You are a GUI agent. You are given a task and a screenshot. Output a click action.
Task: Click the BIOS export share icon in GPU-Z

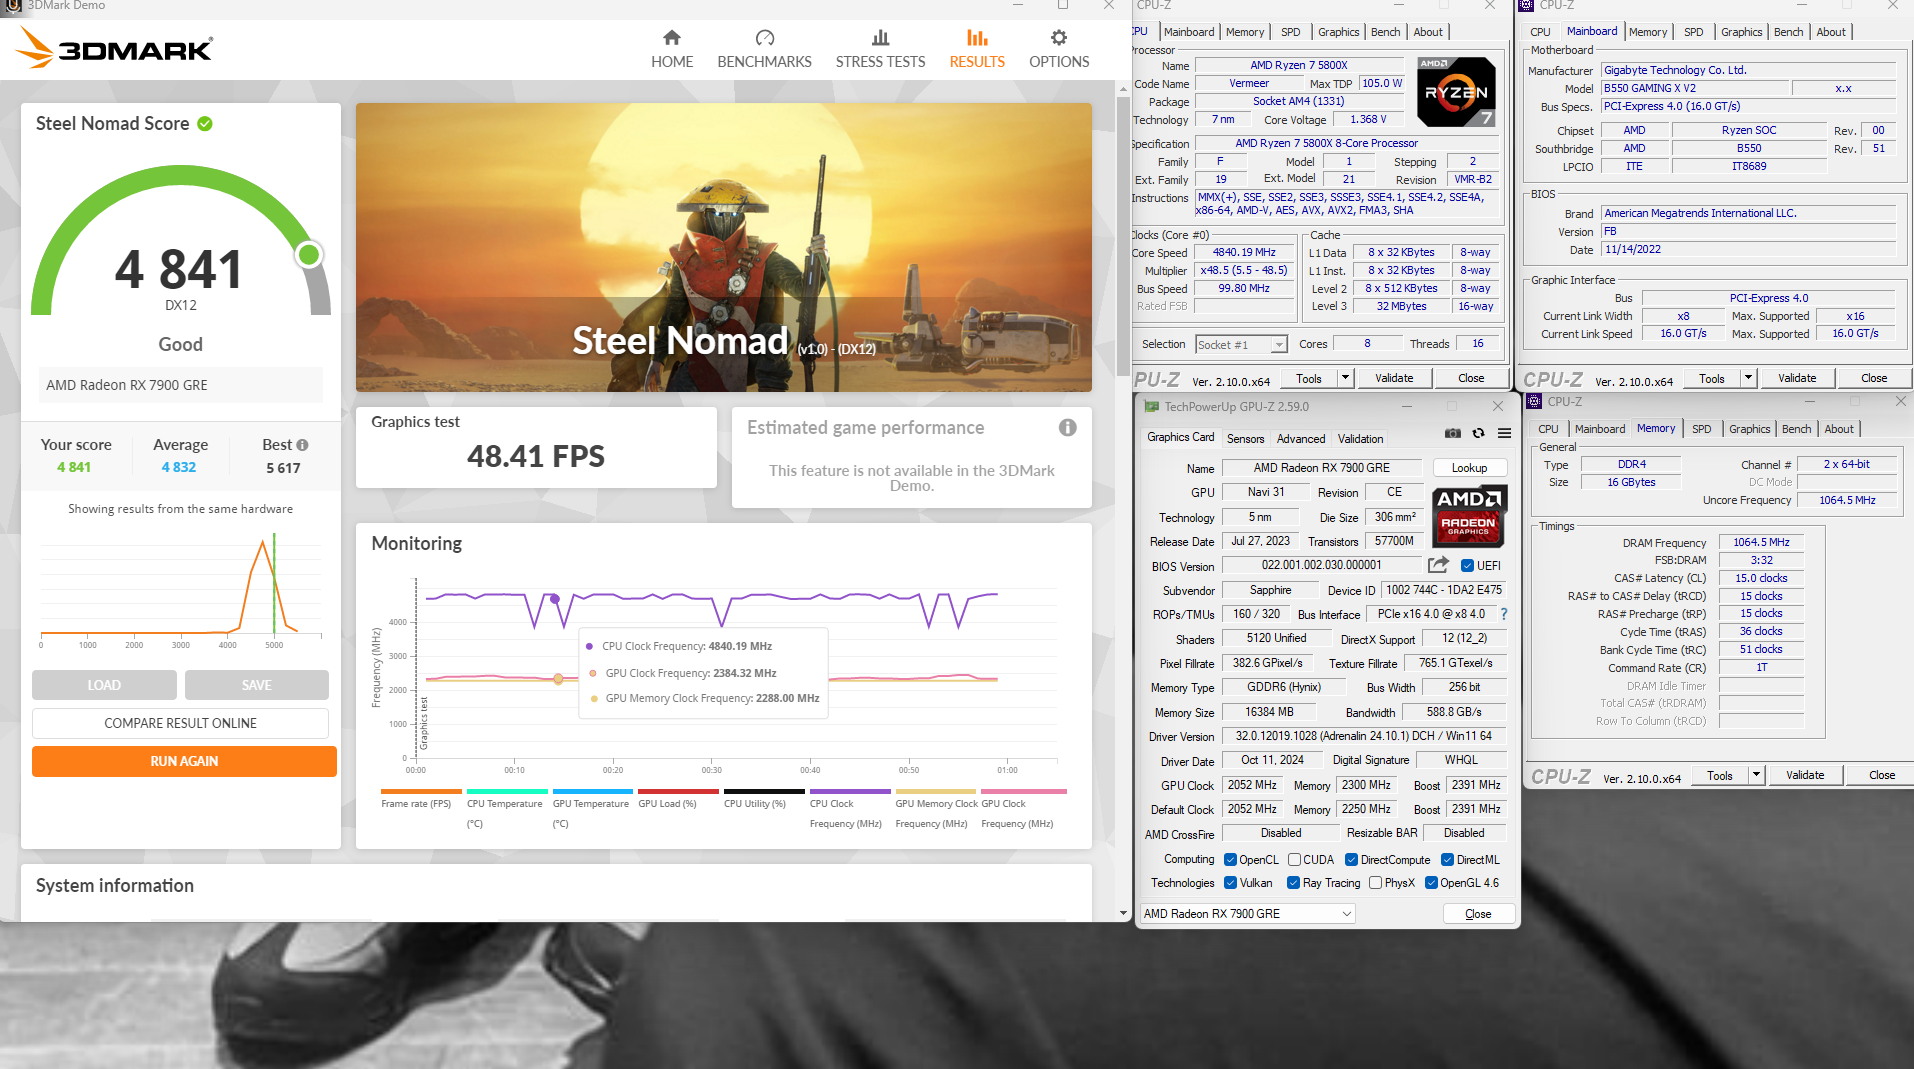point(1438,565)
